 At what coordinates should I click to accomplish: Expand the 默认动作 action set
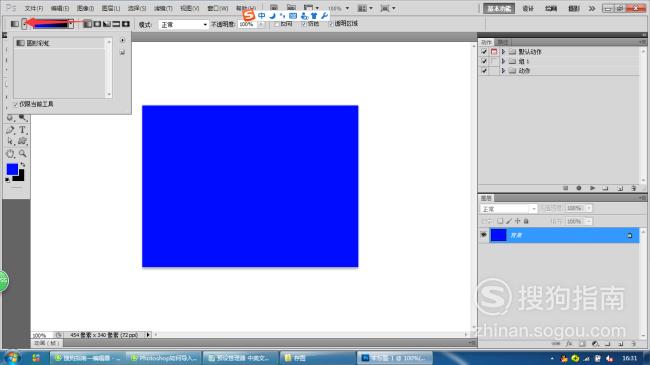coord(503,51)
